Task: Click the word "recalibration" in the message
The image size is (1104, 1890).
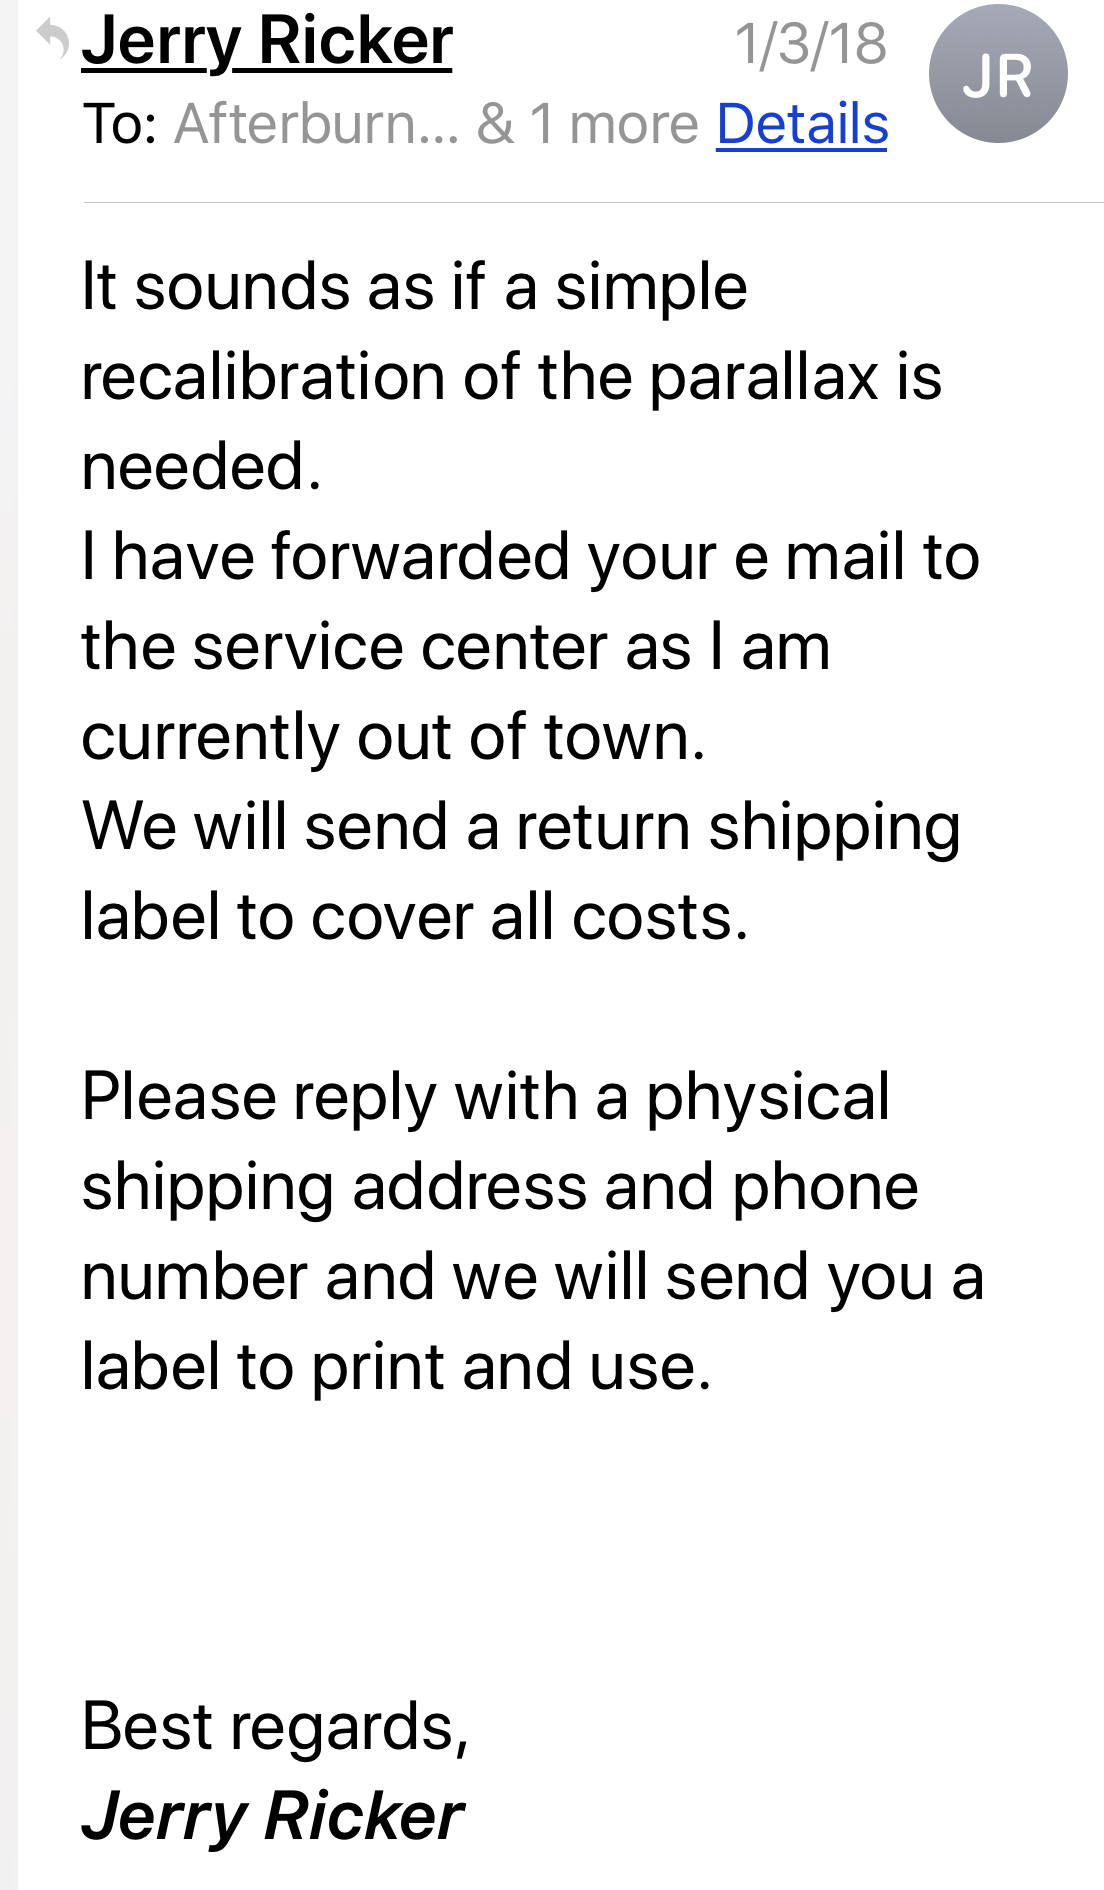Action: point(263,377)
